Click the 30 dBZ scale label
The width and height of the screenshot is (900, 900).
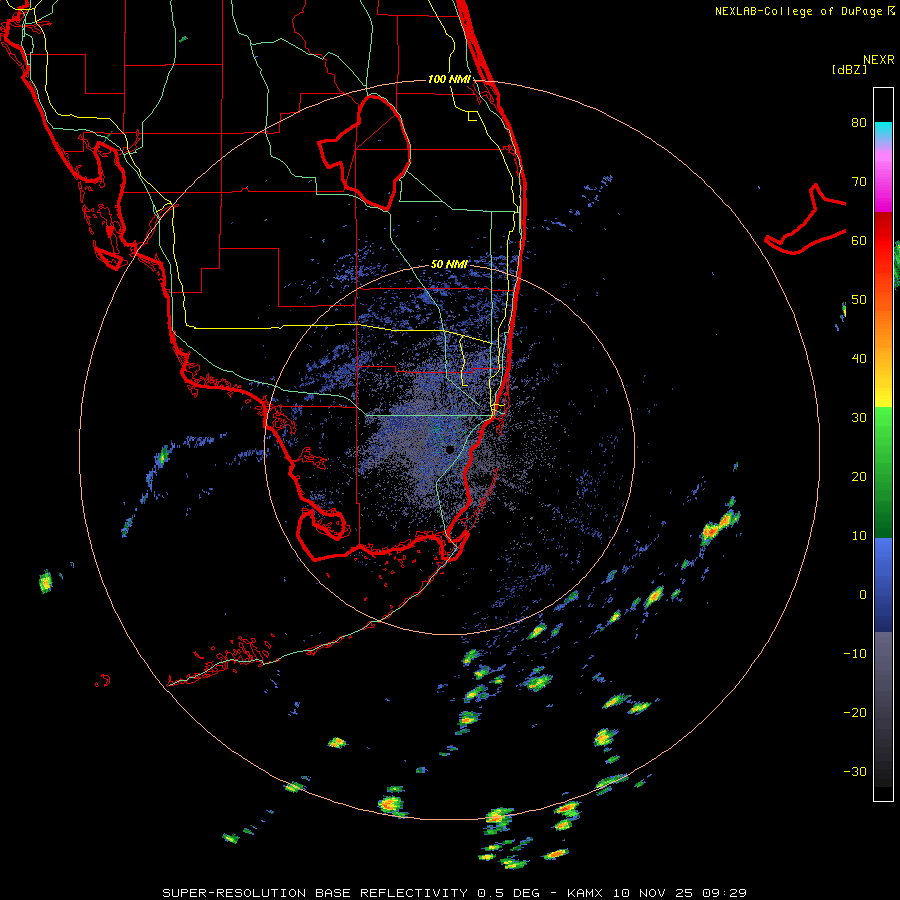coord(859,417)
